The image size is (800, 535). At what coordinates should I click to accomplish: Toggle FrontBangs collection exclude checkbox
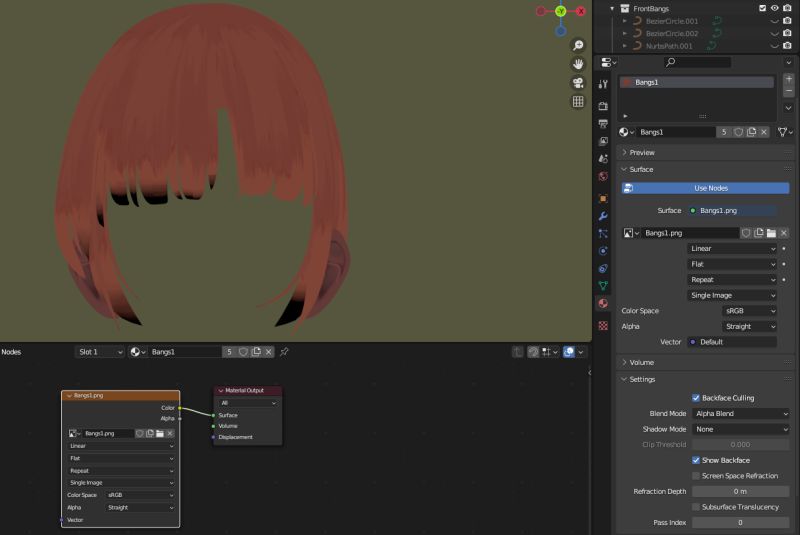[x=762, y=8]
